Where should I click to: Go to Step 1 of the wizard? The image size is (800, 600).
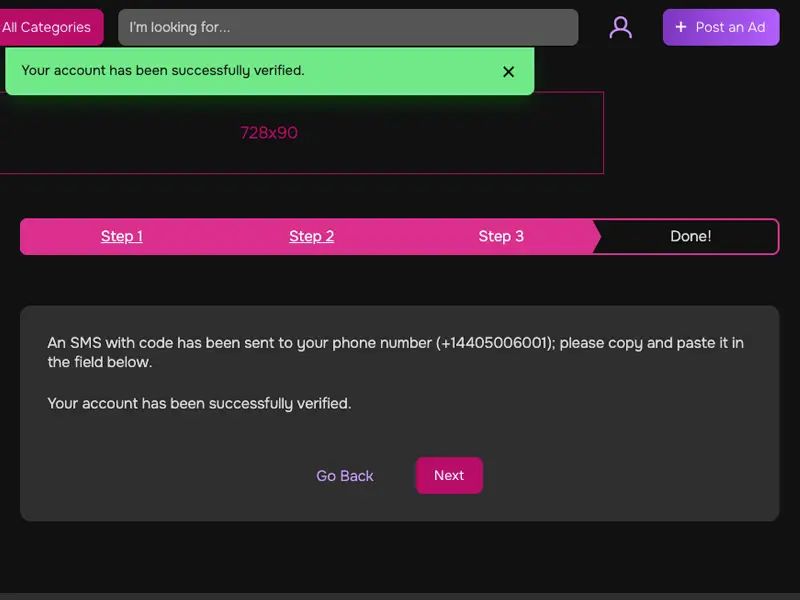(122, 236)
